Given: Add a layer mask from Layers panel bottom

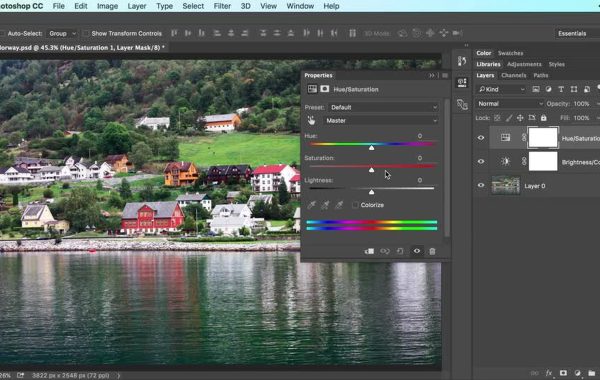Looking at the screenshot, I should coord(563,373).
